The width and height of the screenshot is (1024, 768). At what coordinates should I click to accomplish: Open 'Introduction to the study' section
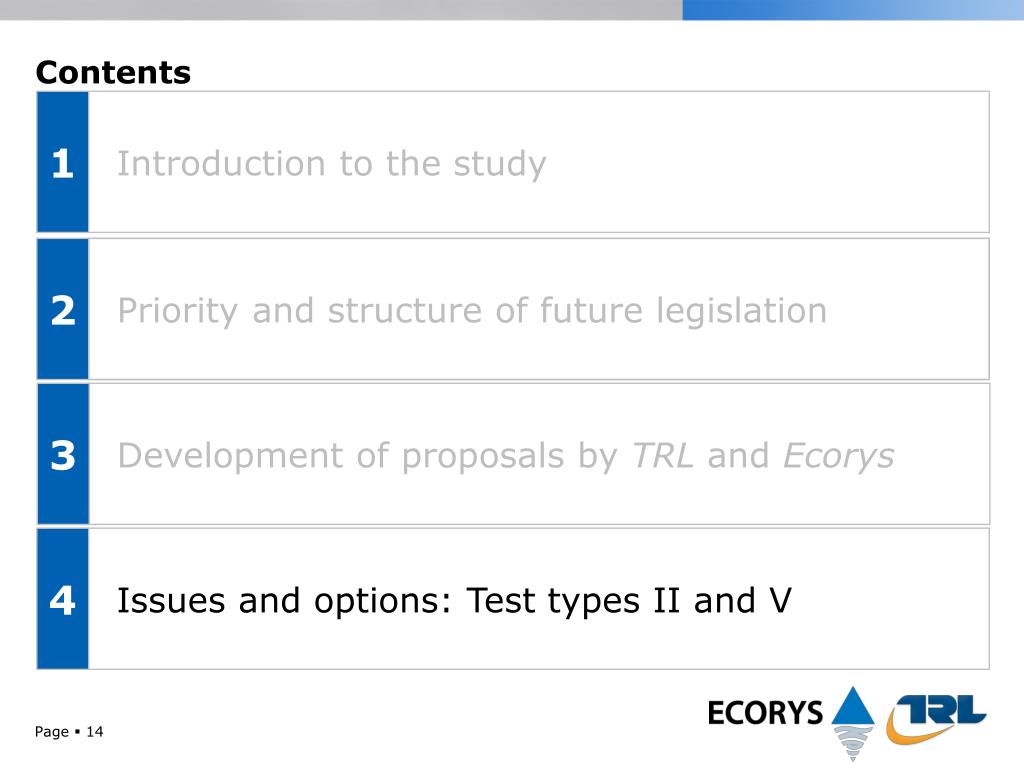coord(331,163)
